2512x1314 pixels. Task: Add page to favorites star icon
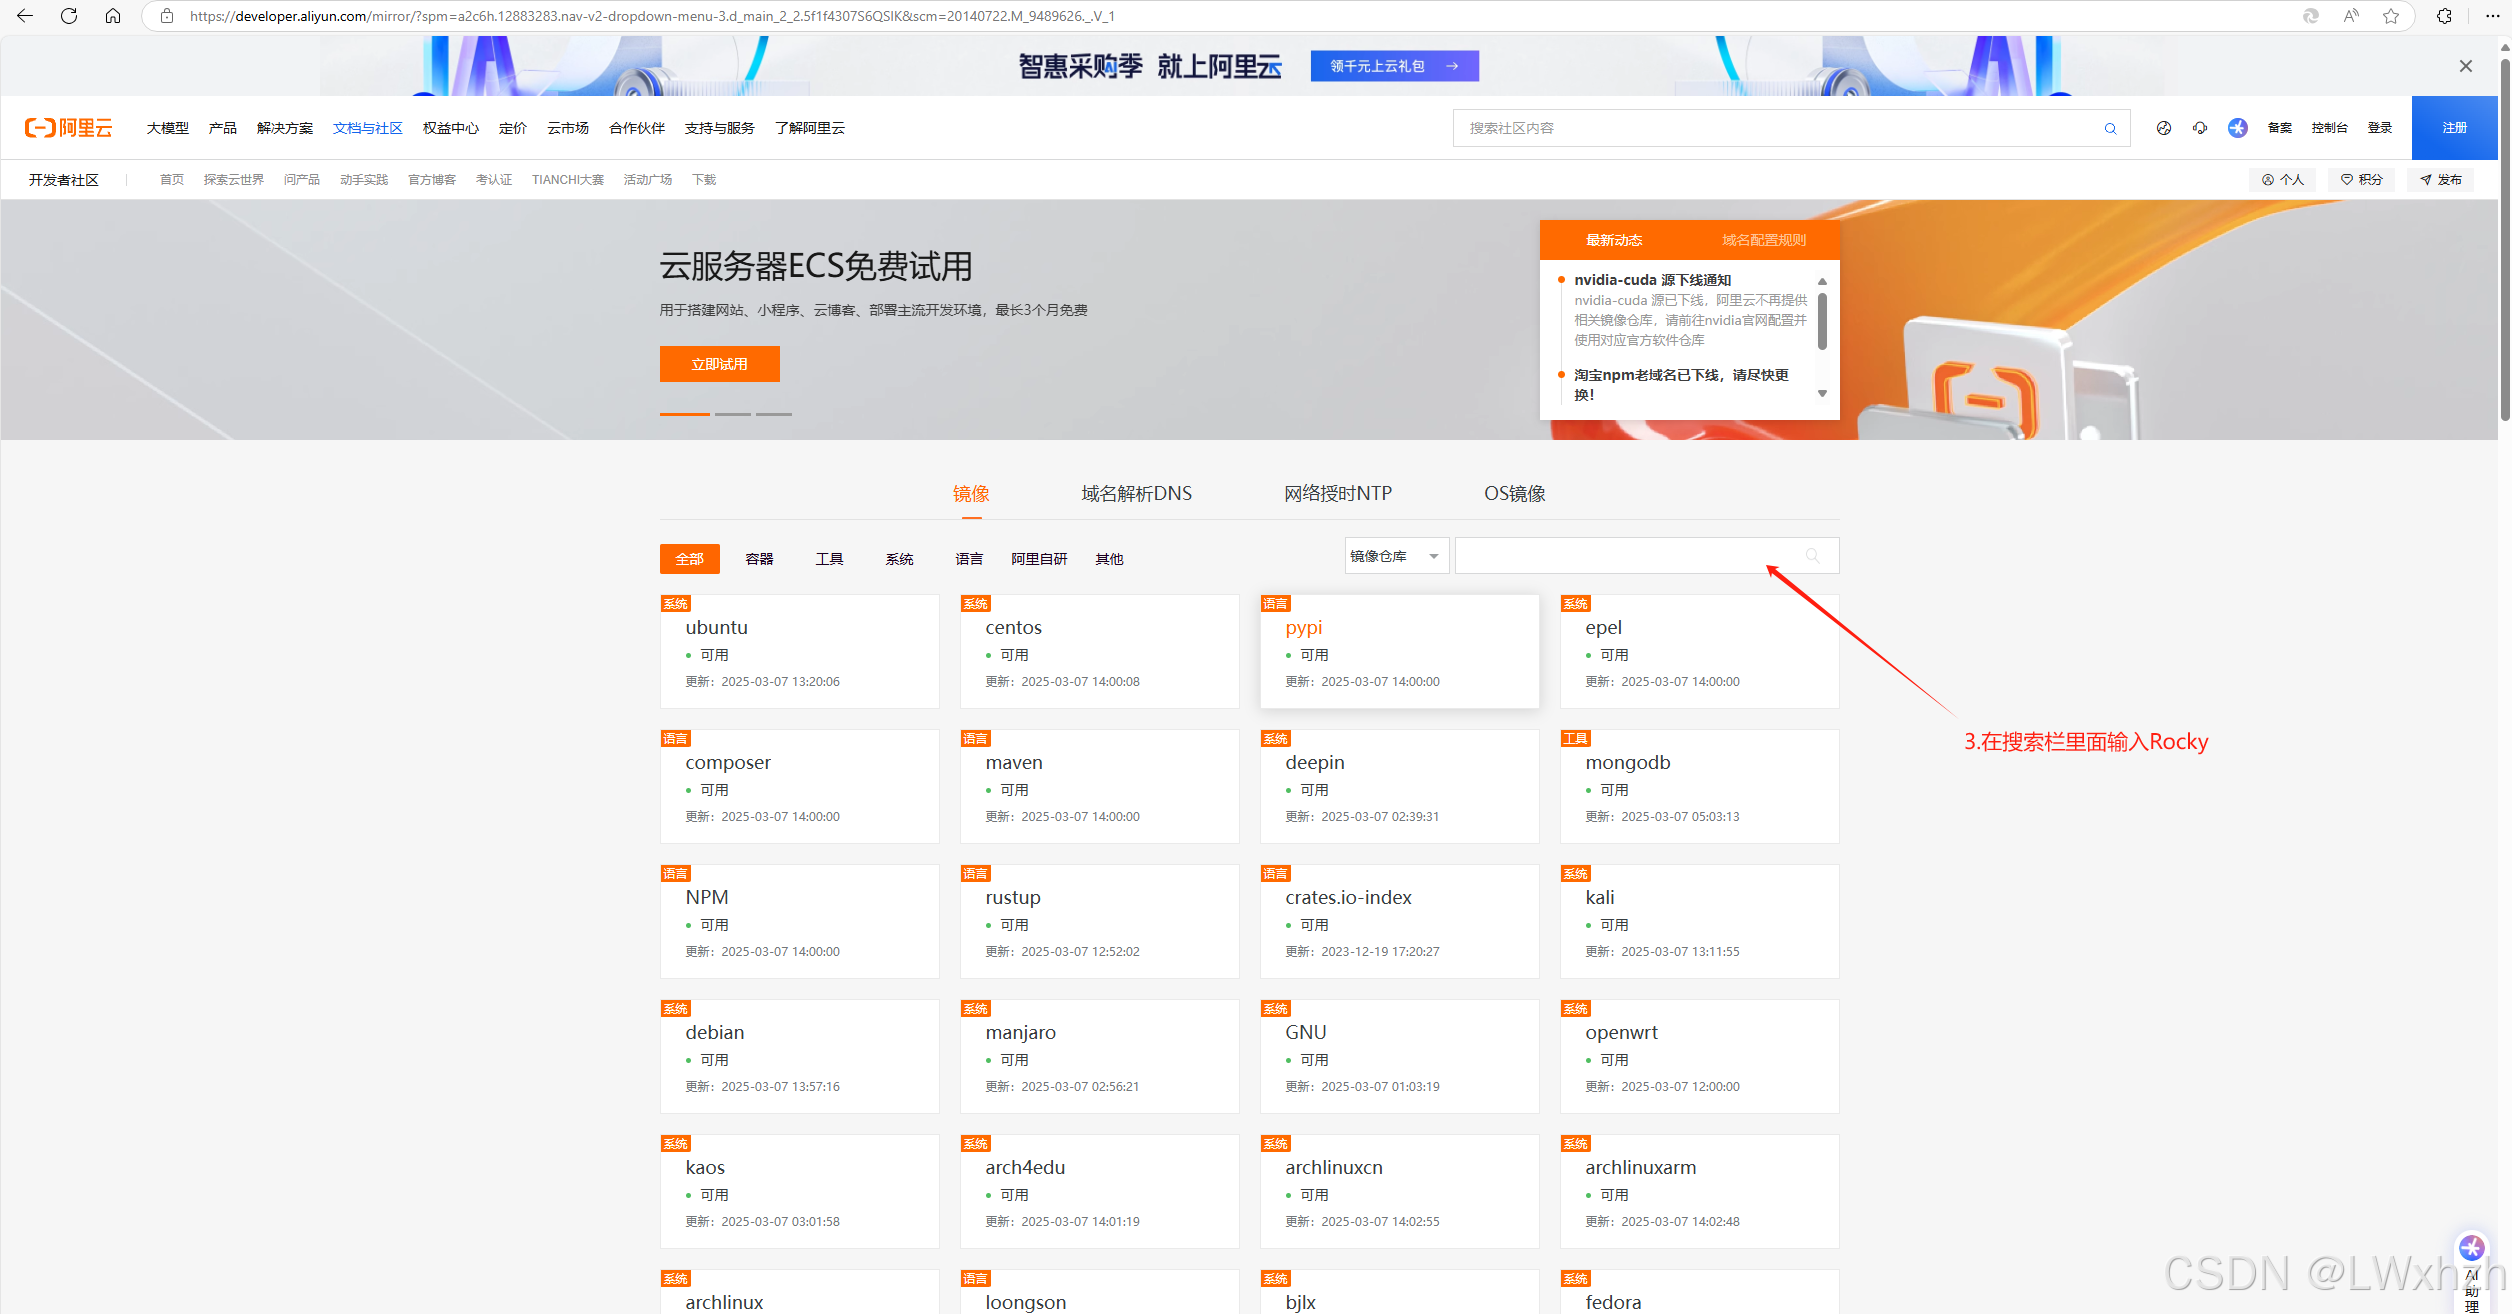(2391, 16)
